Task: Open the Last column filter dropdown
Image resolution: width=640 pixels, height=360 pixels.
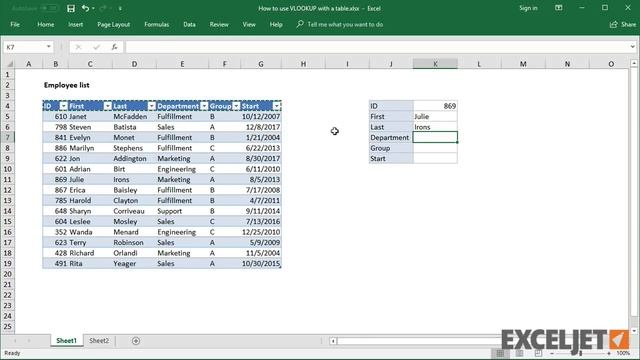Action: (151, 106)
